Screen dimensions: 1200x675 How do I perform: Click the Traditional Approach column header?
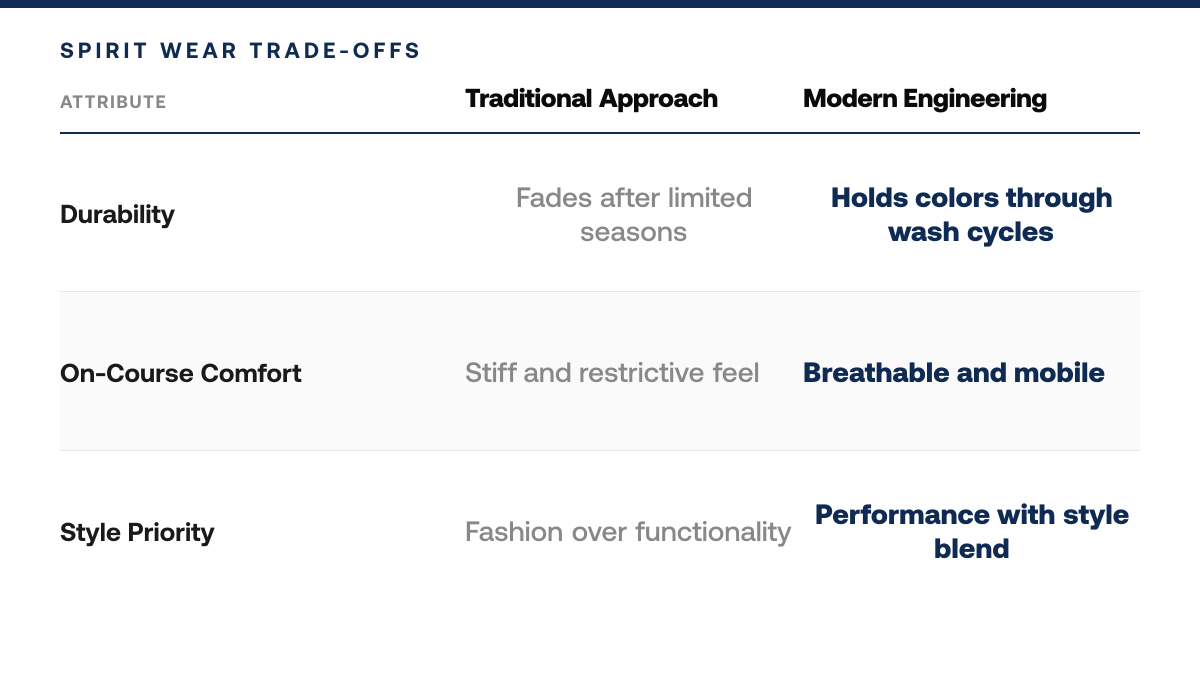tap(591, 99)
